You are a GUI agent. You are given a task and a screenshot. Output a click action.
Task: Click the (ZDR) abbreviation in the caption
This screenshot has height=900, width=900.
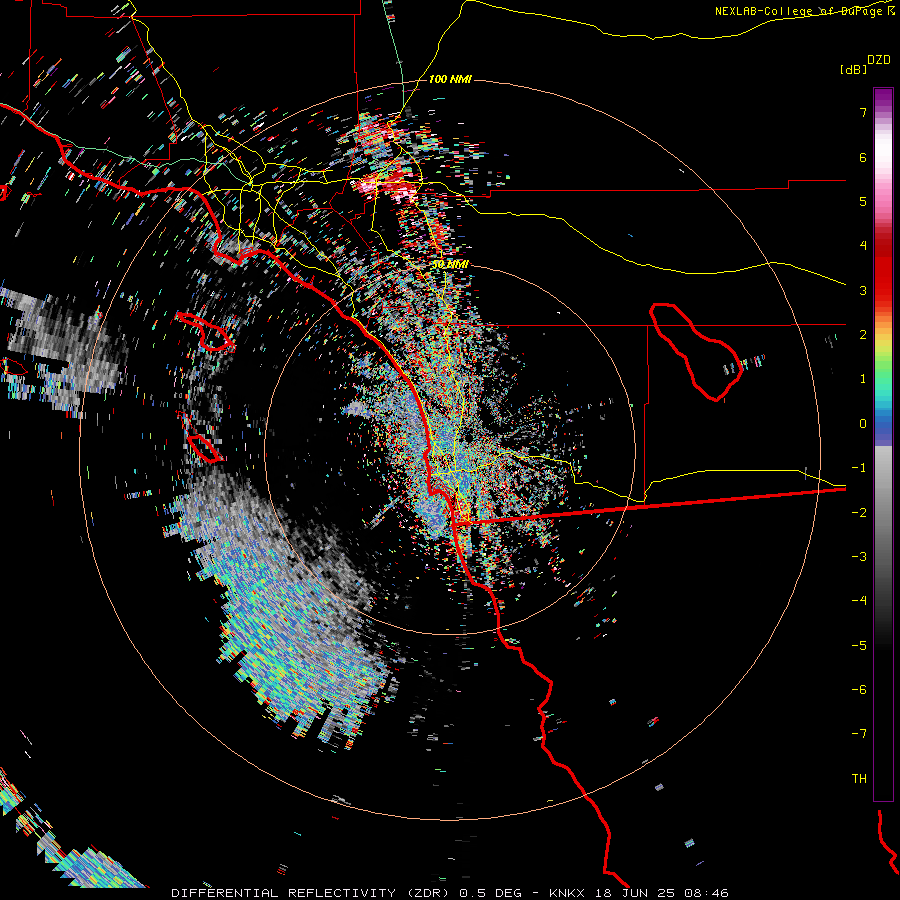[x=430, y=893]
